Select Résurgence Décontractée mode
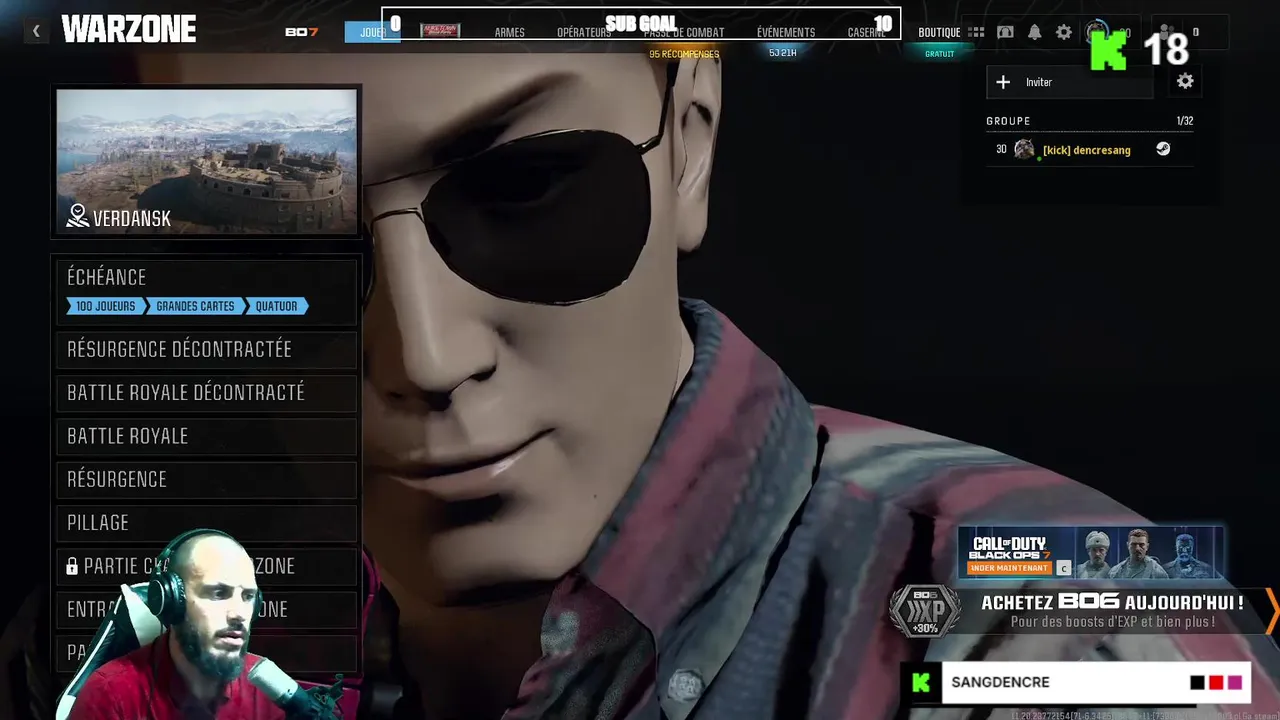This screenshot has height=720, width=1280. click(206, 349)
